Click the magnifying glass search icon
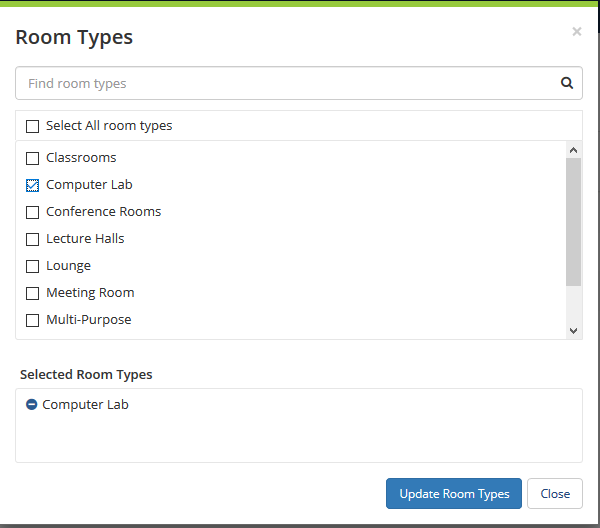Image resolution: width=600 pixels, height=528 pixels. pos(566,84)
